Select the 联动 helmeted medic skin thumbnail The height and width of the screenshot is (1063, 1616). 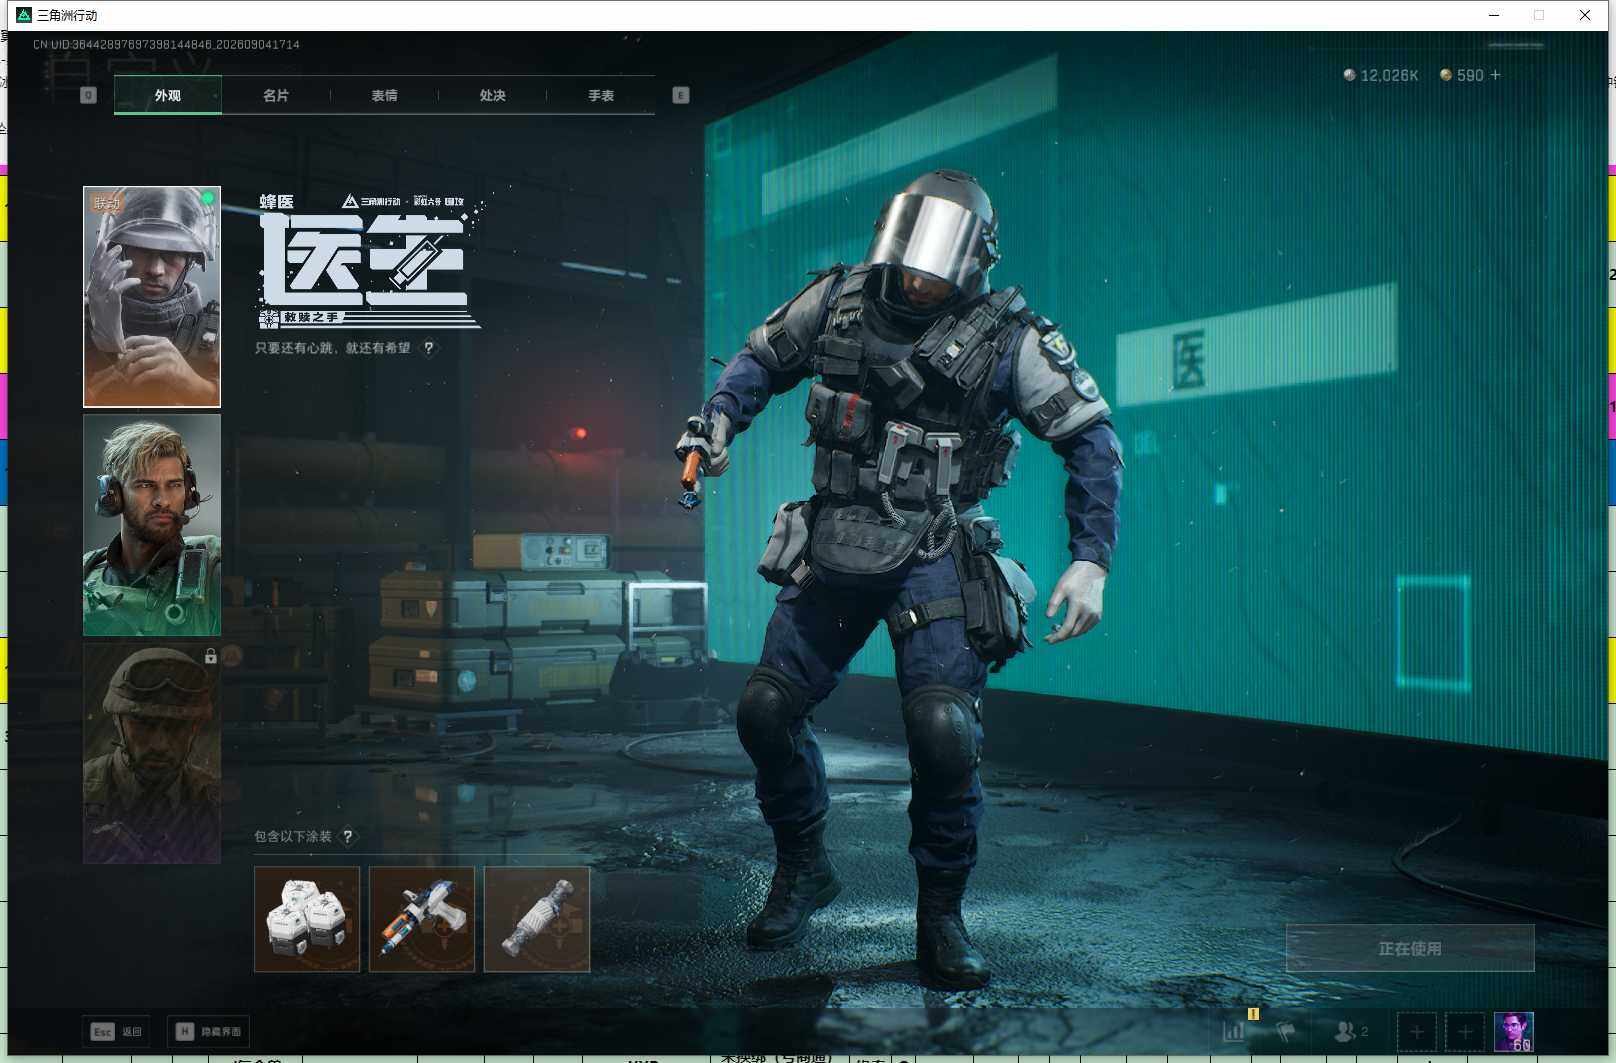click(x=152, y=297)
